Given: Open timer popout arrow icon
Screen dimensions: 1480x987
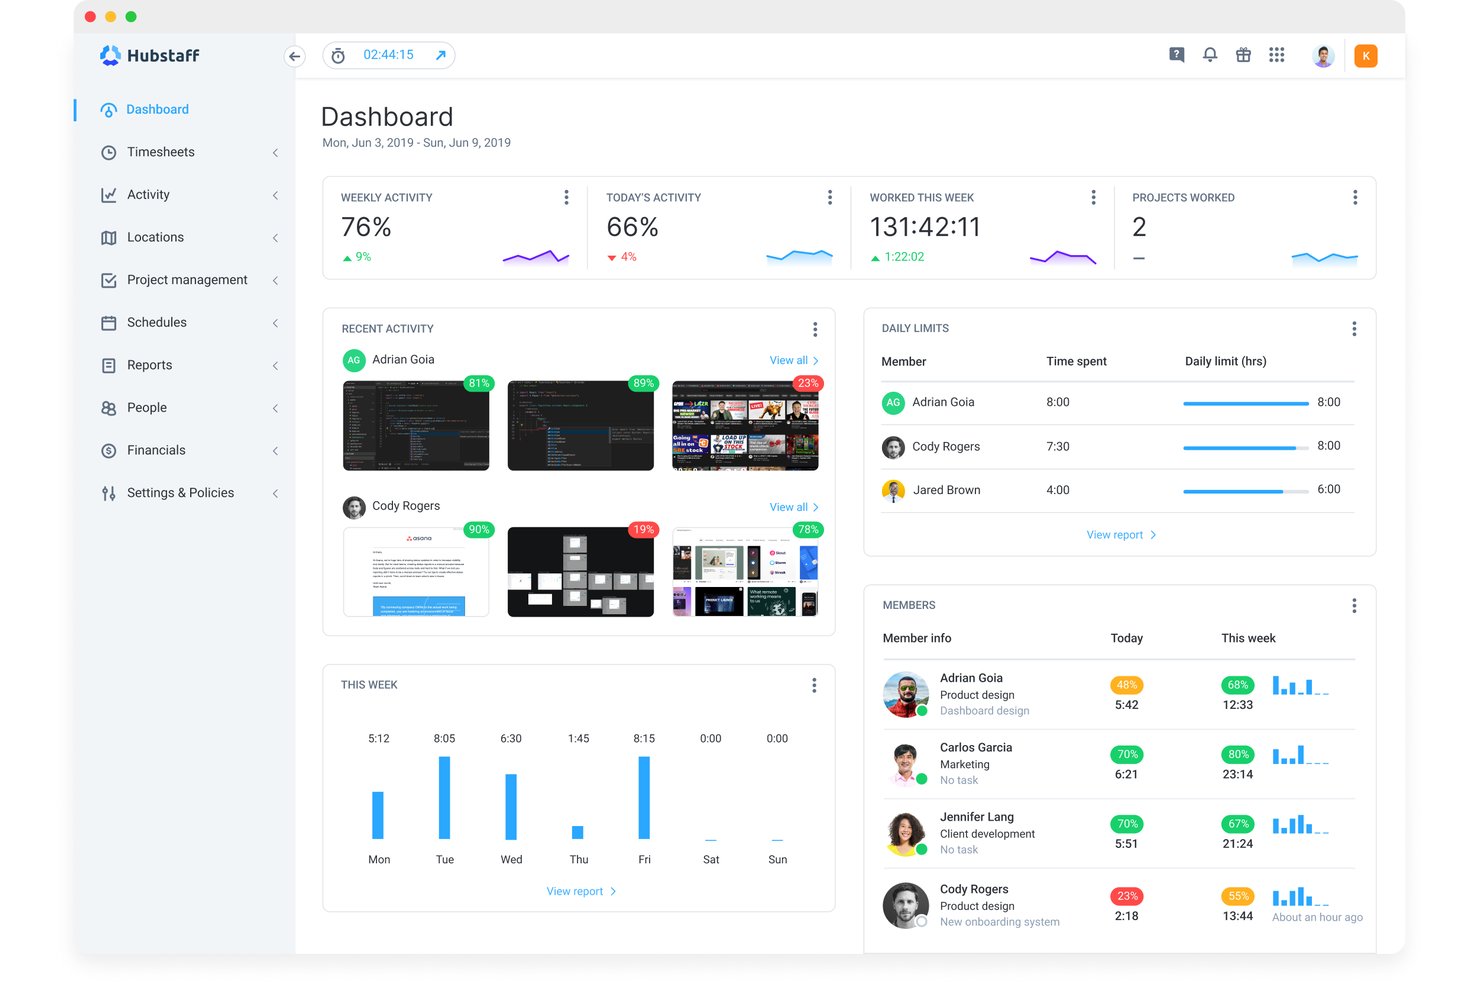Looking at the screenshot, I should click(440, 55).
